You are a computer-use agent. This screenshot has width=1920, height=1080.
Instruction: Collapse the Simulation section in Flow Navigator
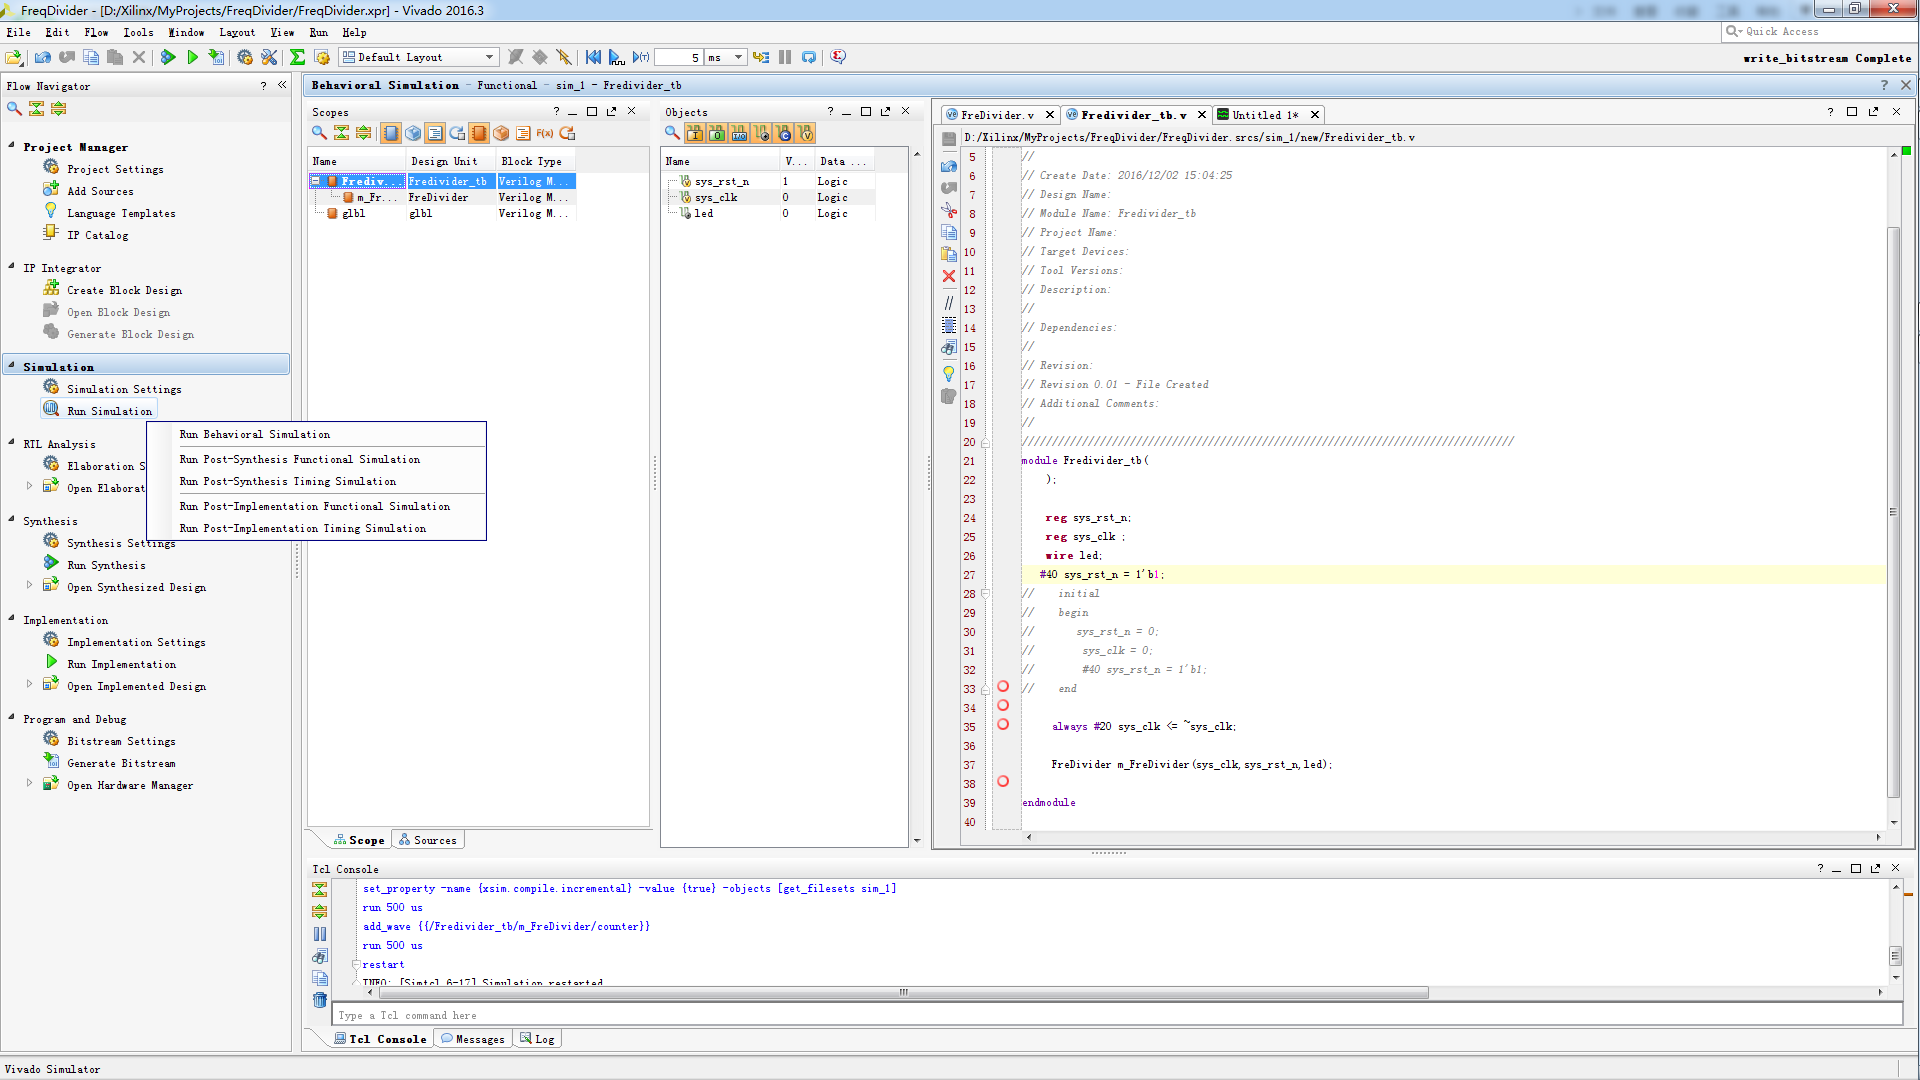pos(12,366)
